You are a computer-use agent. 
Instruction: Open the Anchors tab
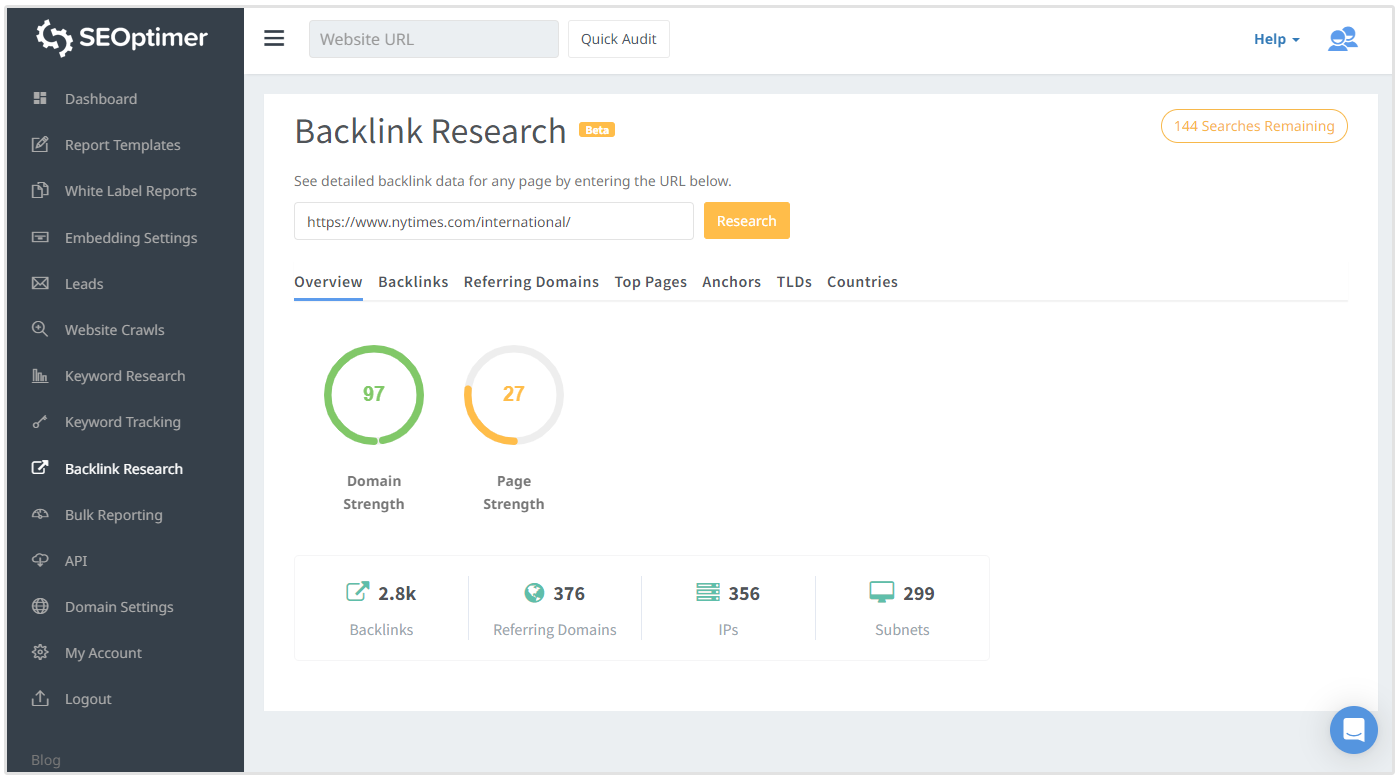click(731, 282)
